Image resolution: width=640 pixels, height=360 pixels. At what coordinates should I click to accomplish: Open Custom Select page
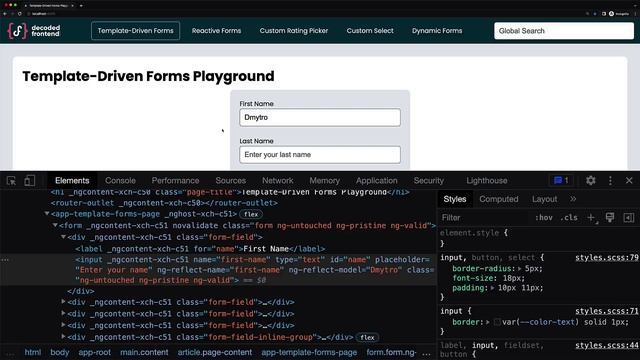(370, 31)
